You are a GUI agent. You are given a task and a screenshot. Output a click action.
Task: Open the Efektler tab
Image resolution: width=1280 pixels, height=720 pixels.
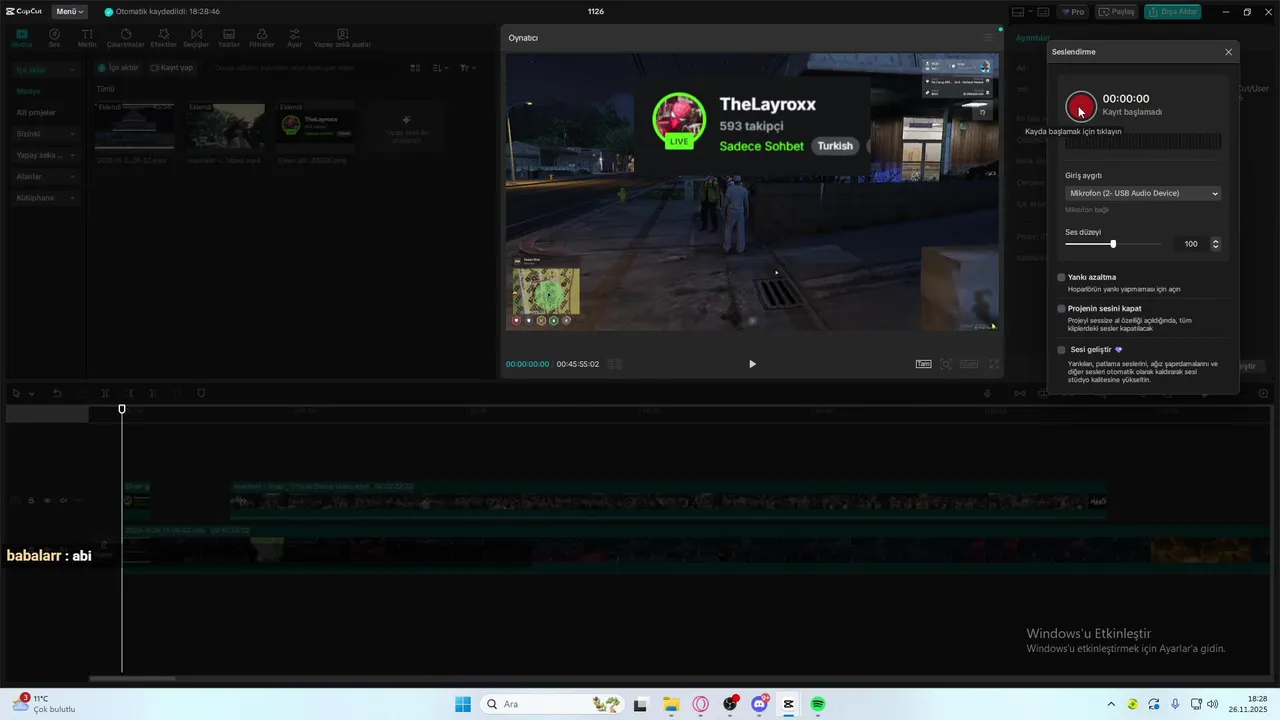tap(163, 38)
